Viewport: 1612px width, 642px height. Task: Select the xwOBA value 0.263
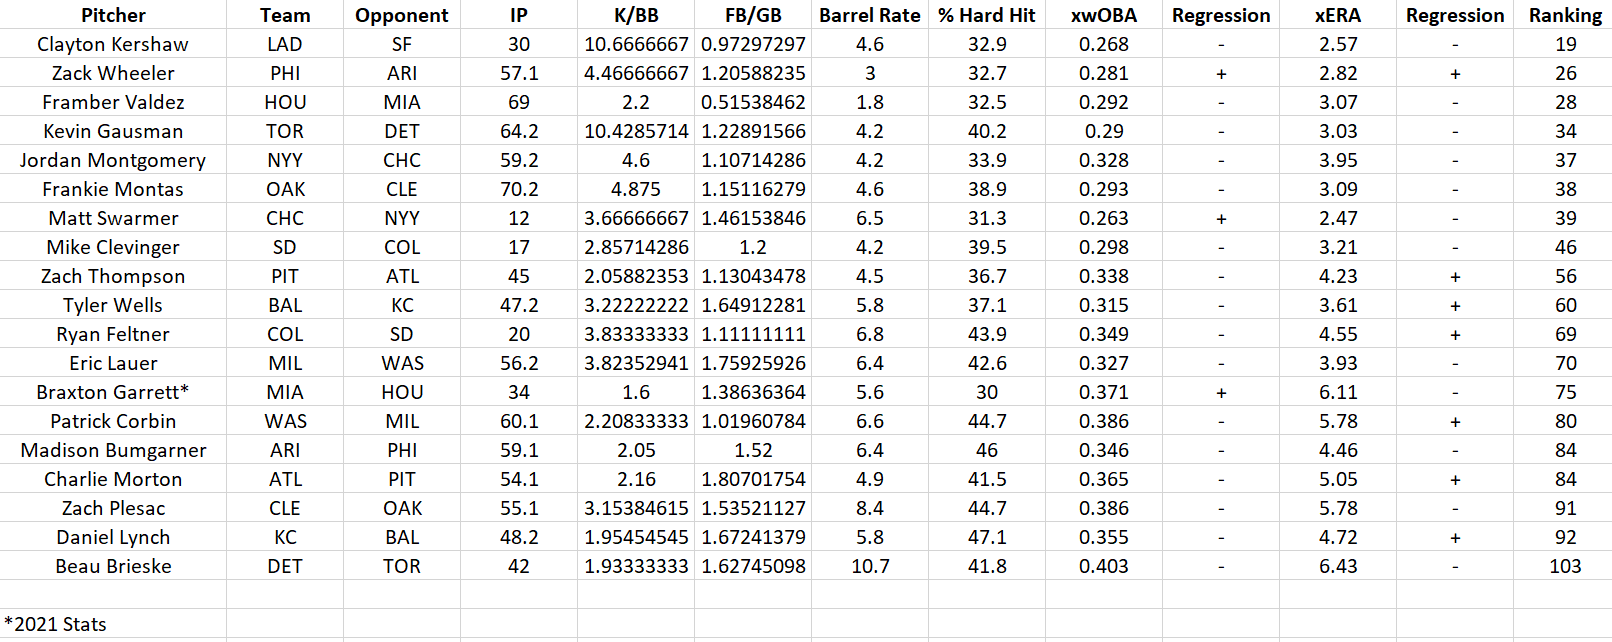click(x=1104, y=218)
